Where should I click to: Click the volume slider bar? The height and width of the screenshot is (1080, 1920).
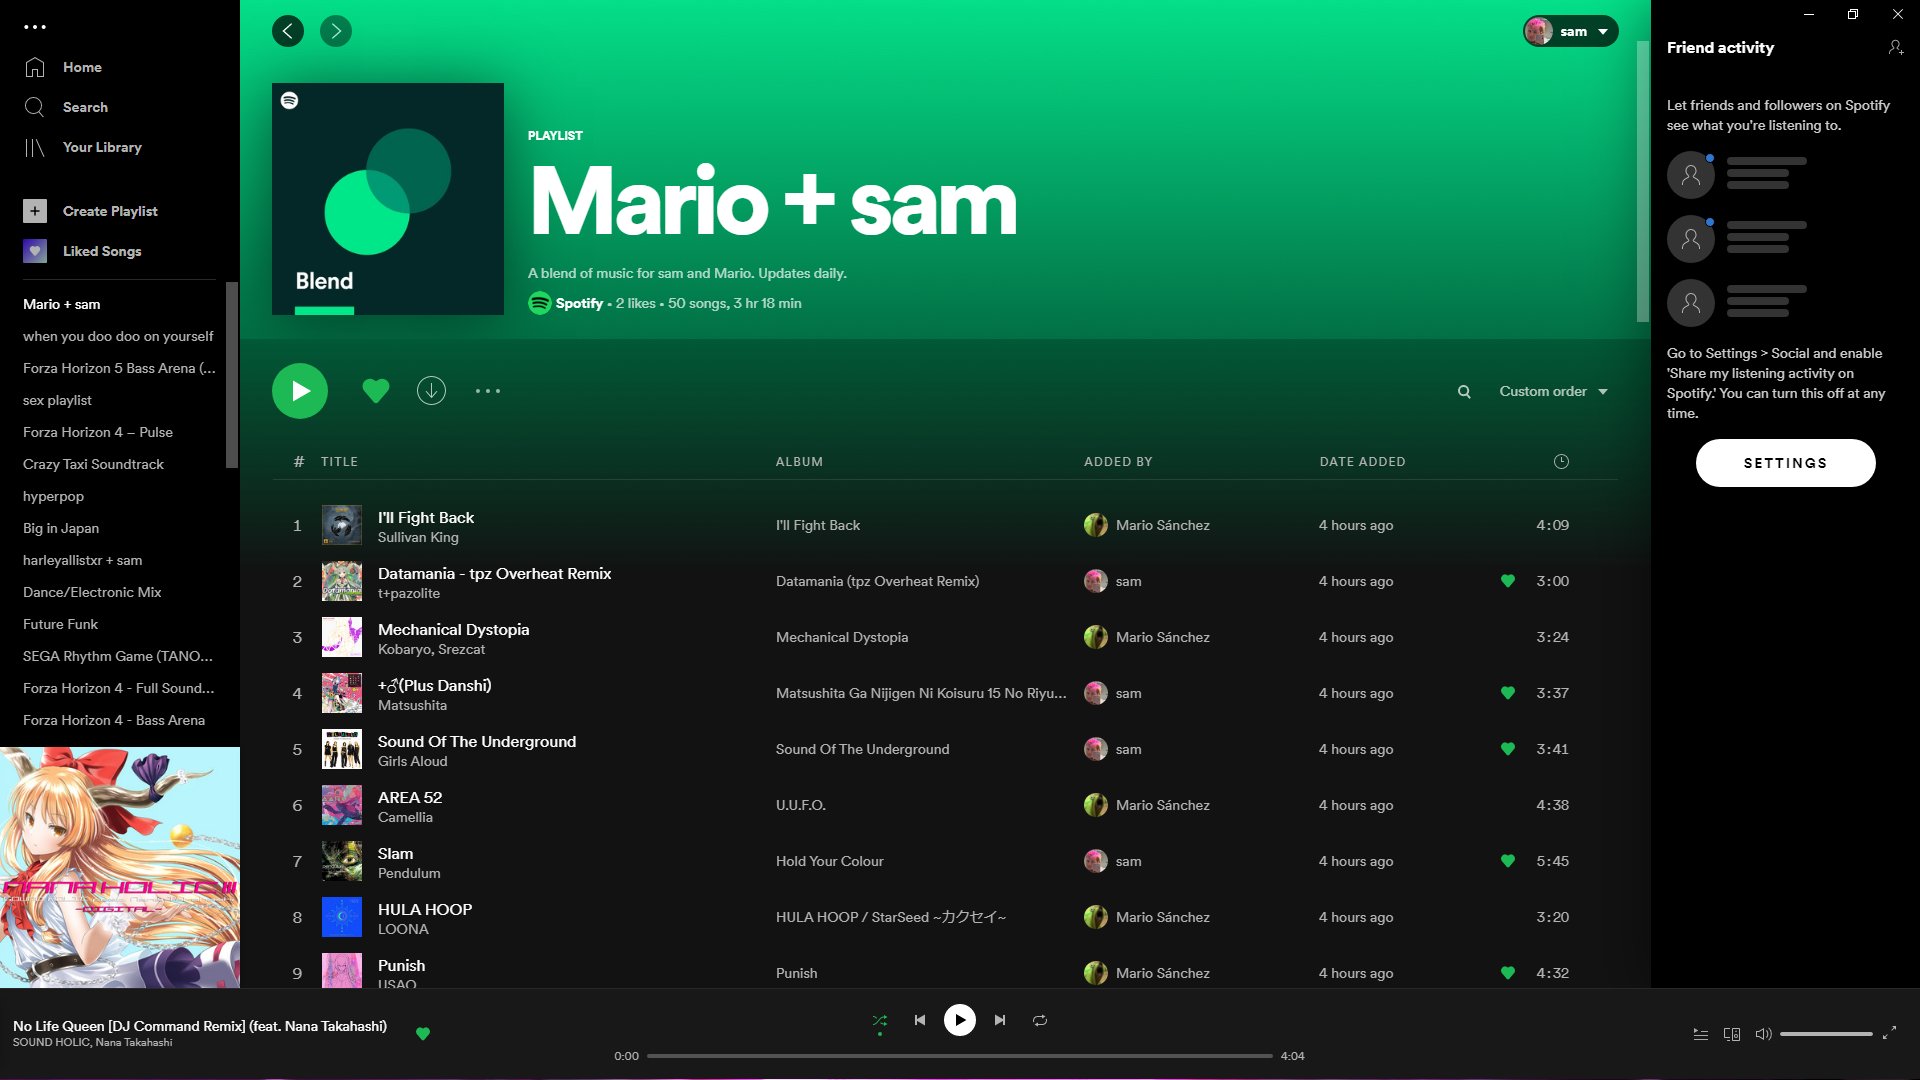tap(1826, 1034)
